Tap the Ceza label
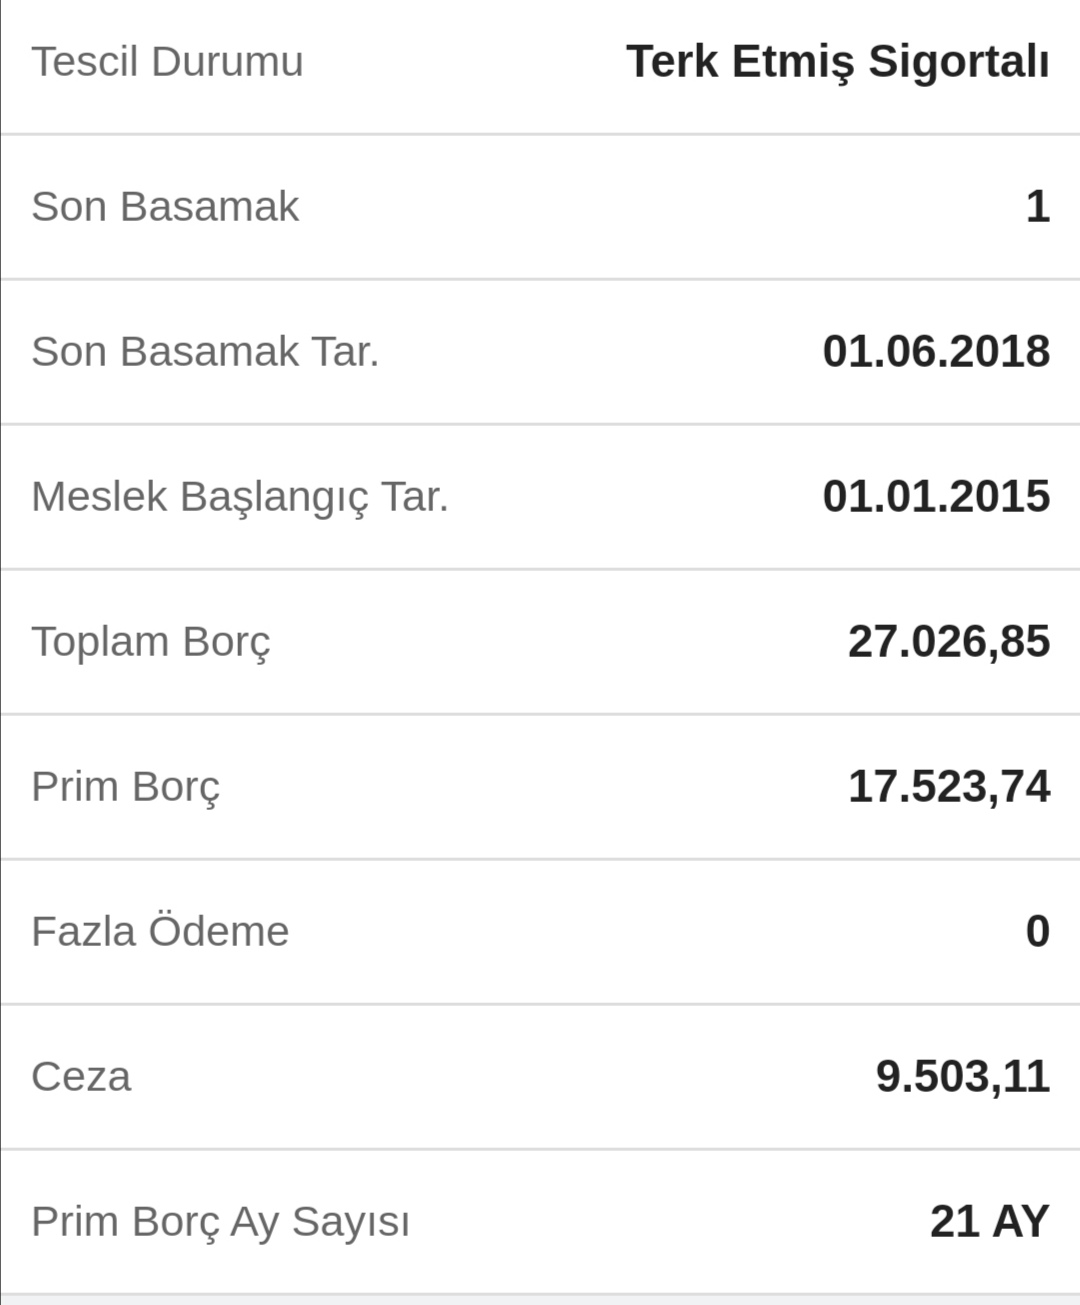This screenshot has width=1080, height=1305. [x=81, y=1077]
